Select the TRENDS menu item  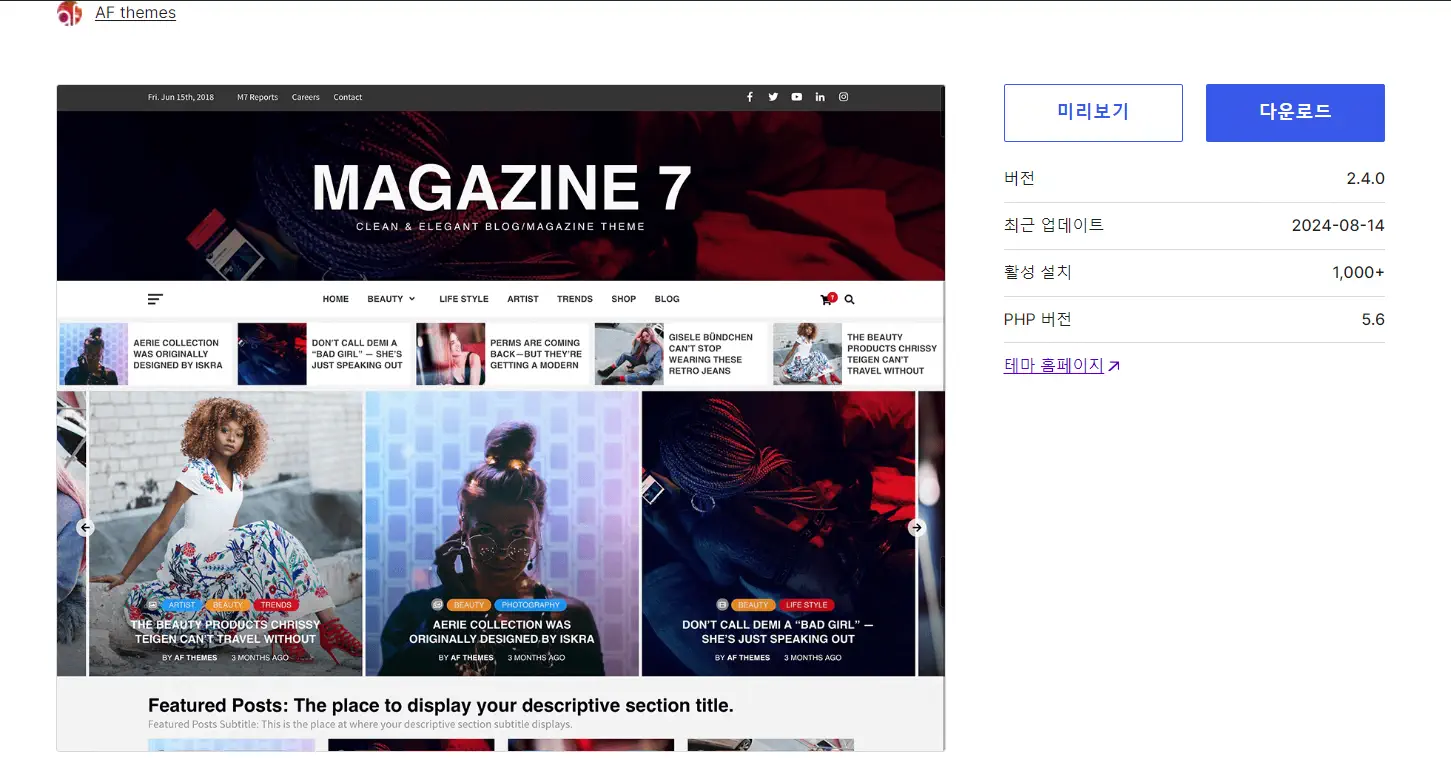click(575, 299)
